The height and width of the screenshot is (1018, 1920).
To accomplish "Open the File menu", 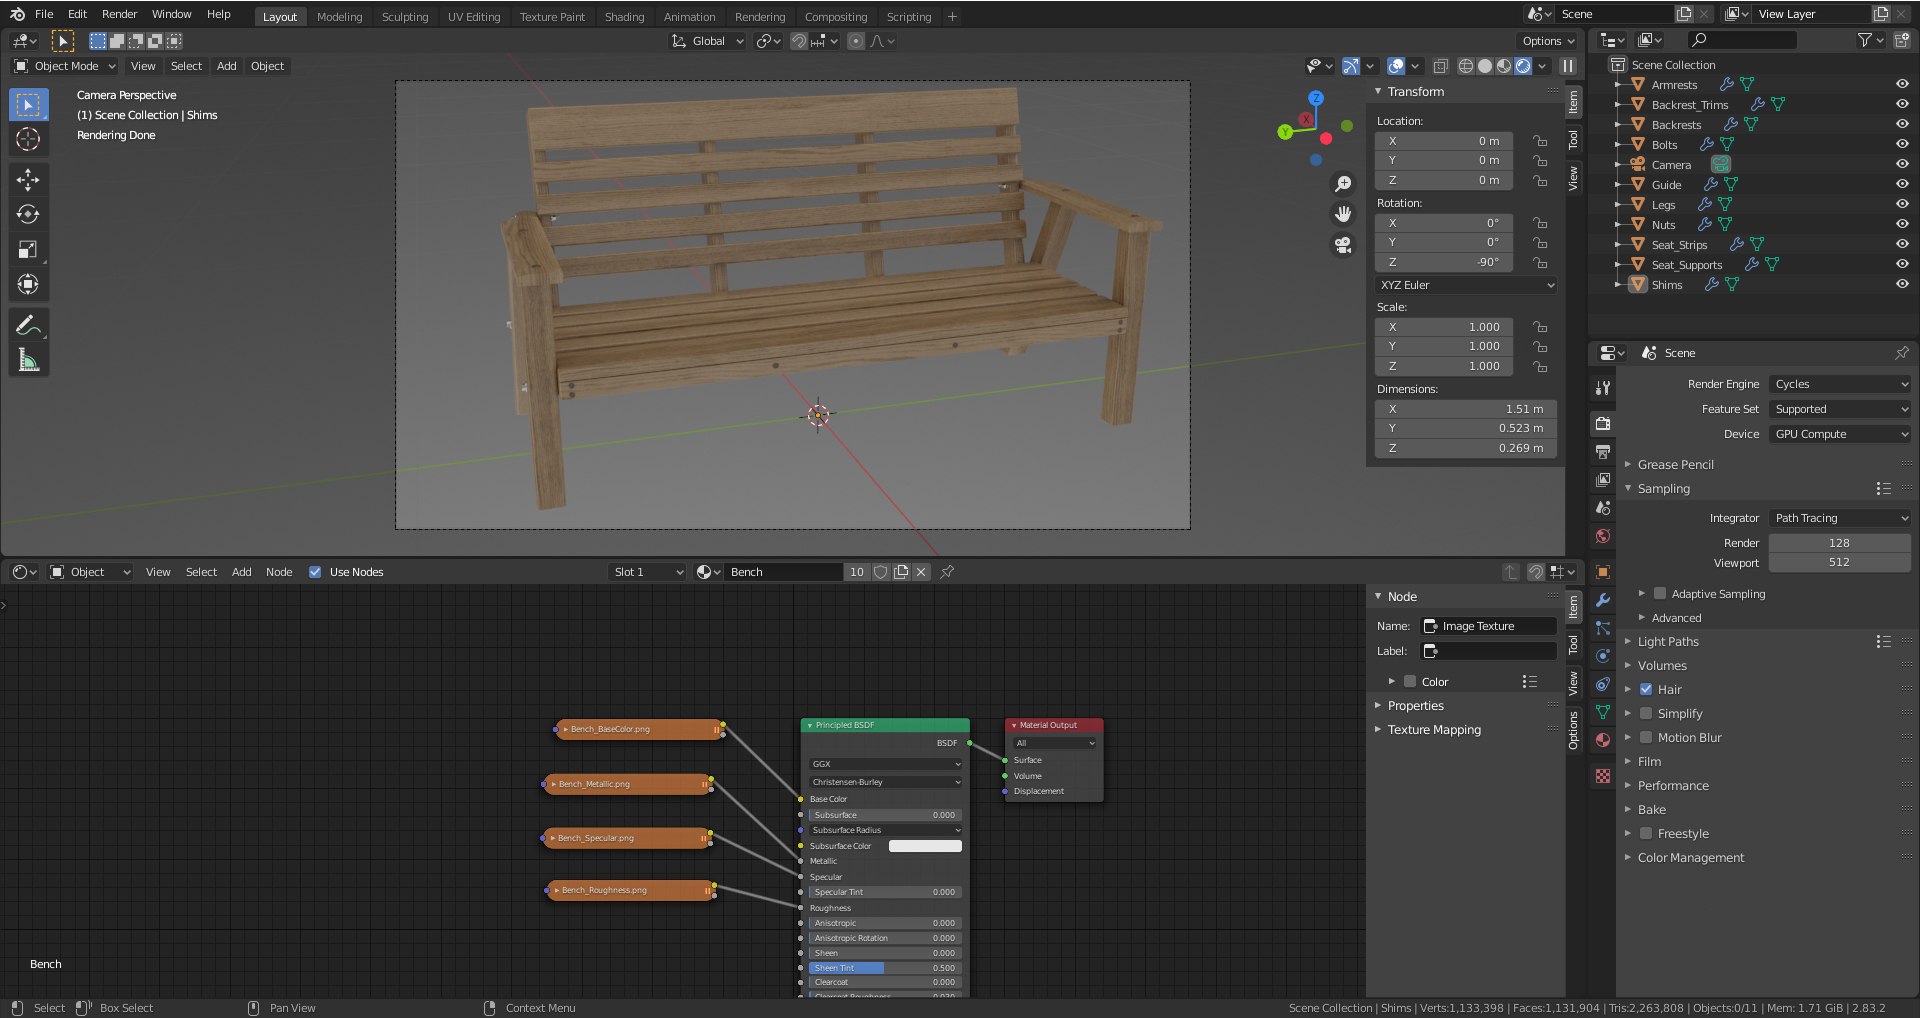I will [44, 14].
